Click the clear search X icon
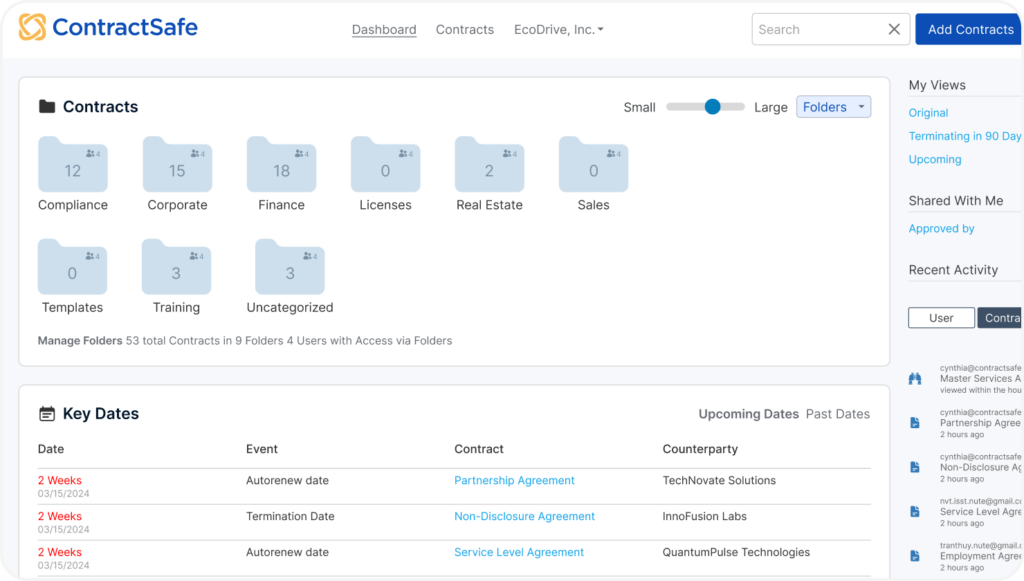This screenshot has height=581, width=1024. (x=894, y=29)
